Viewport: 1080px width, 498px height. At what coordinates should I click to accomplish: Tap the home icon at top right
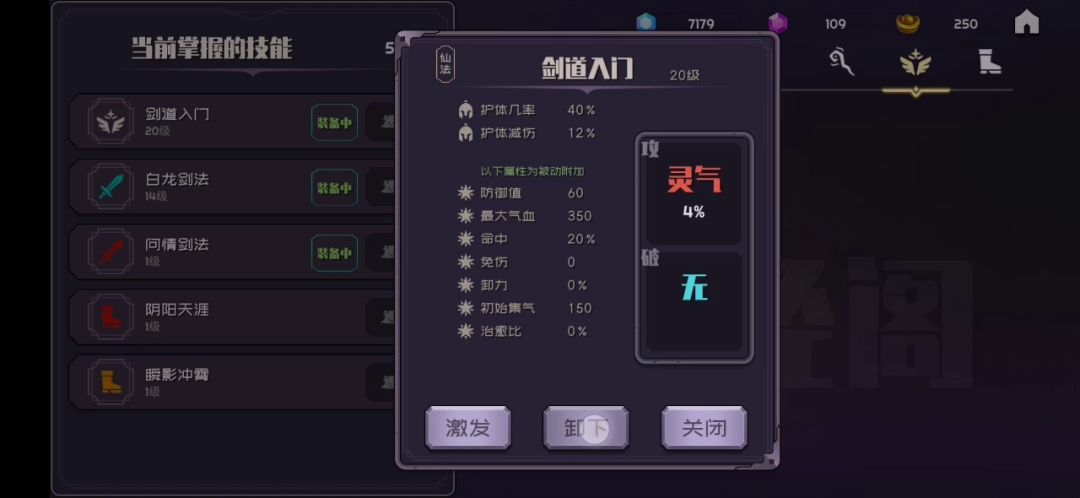1026,22
